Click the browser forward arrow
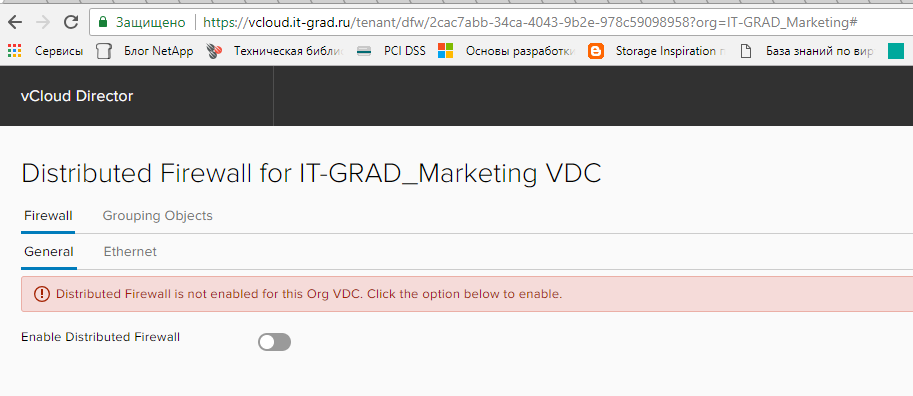Image resolution: width=913 pixels, height=396 pixels. pos(43,23)
